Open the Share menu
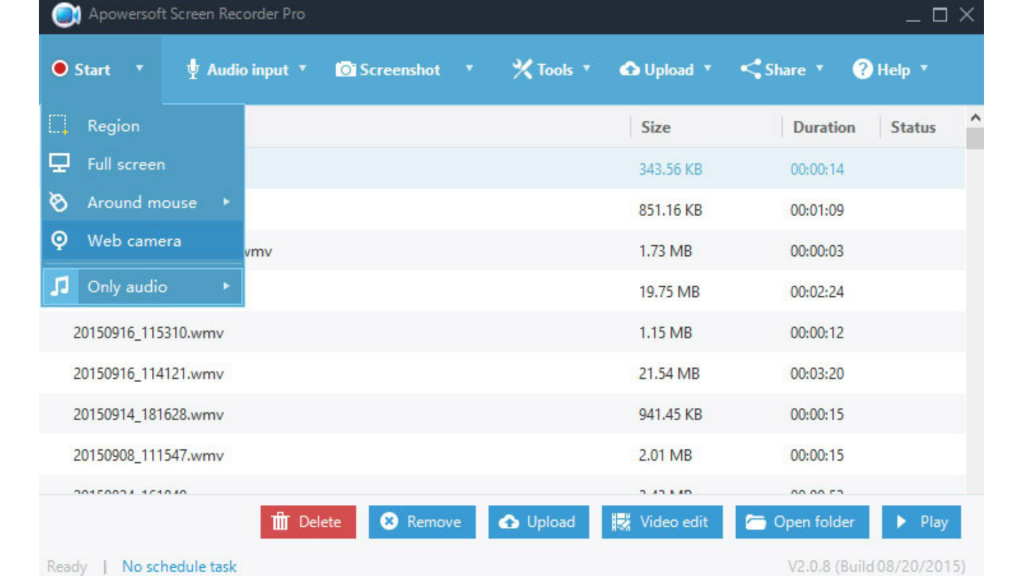 coord(780,69)
